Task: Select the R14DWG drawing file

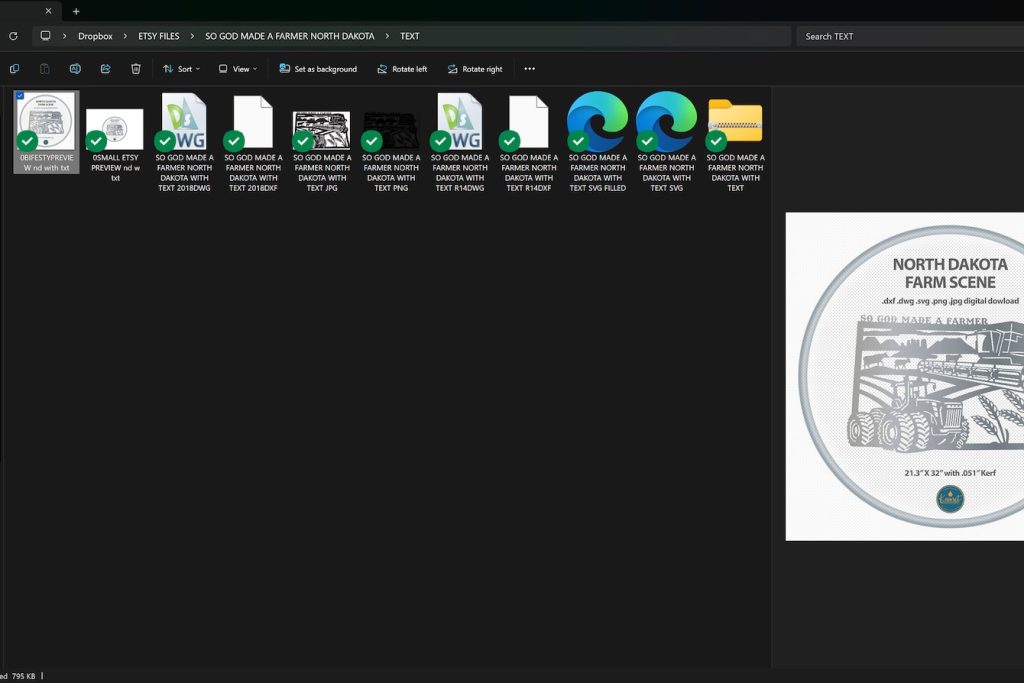Action: pyautogui.click(x=459, y=122)
